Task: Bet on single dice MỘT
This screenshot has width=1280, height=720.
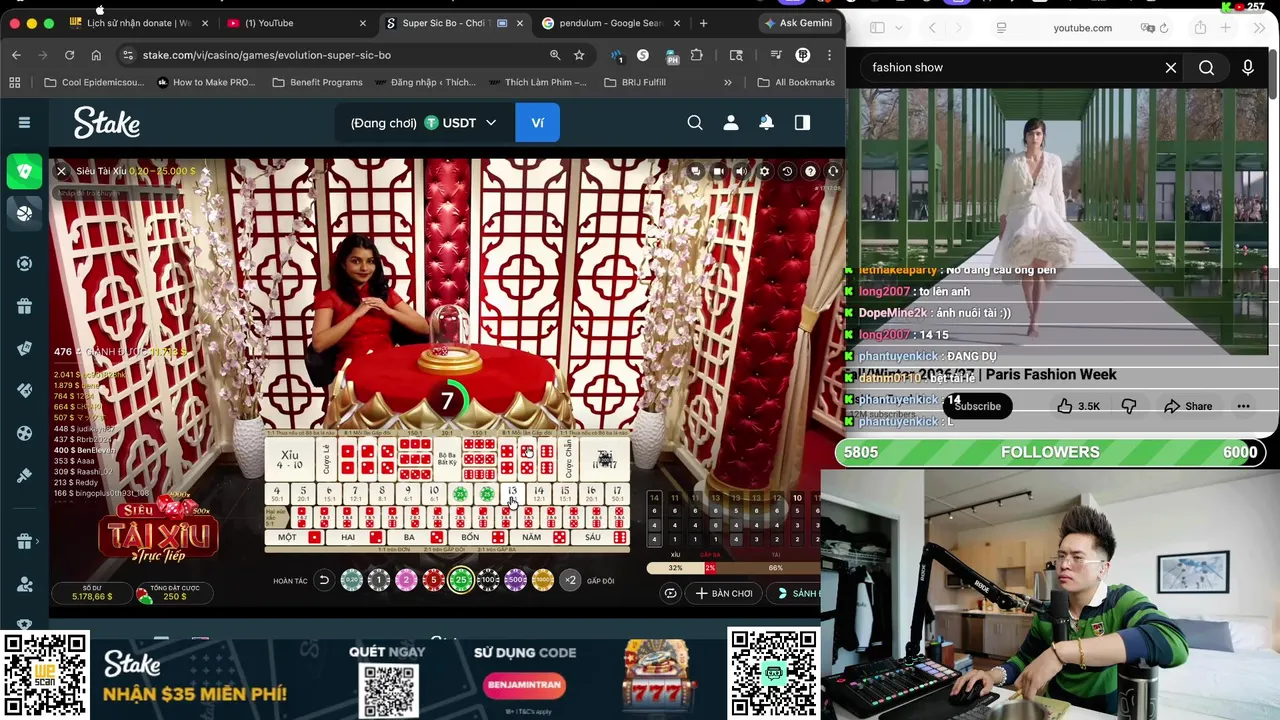Action: point(296,537)
